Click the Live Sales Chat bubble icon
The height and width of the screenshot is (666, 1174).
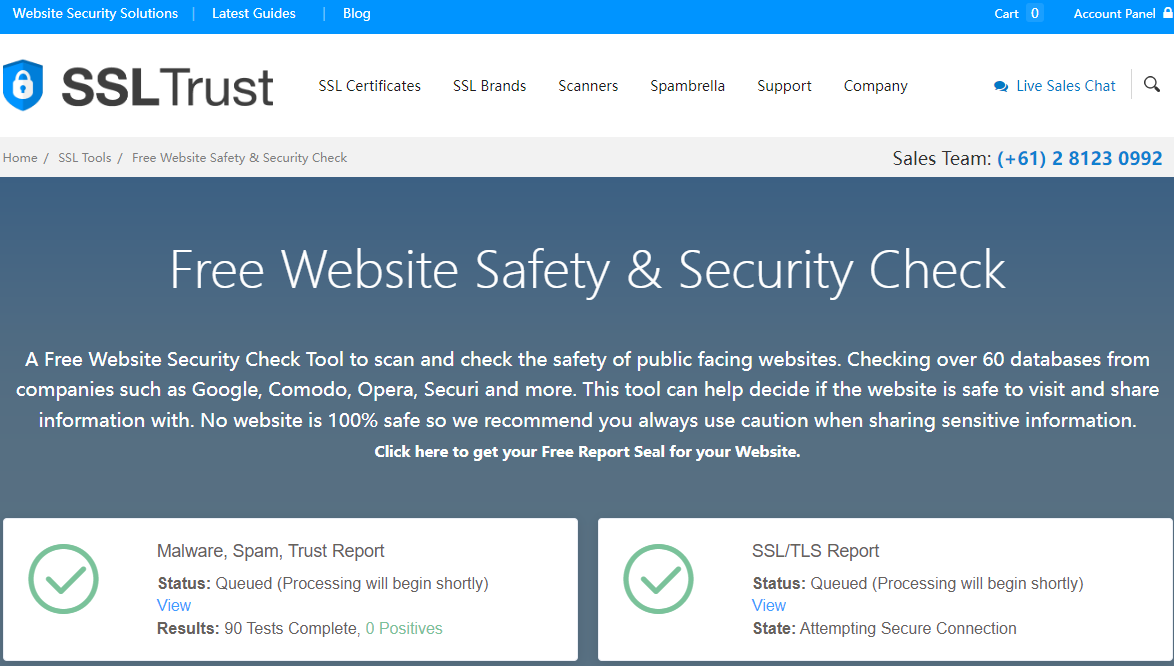tap(1001, 87)
